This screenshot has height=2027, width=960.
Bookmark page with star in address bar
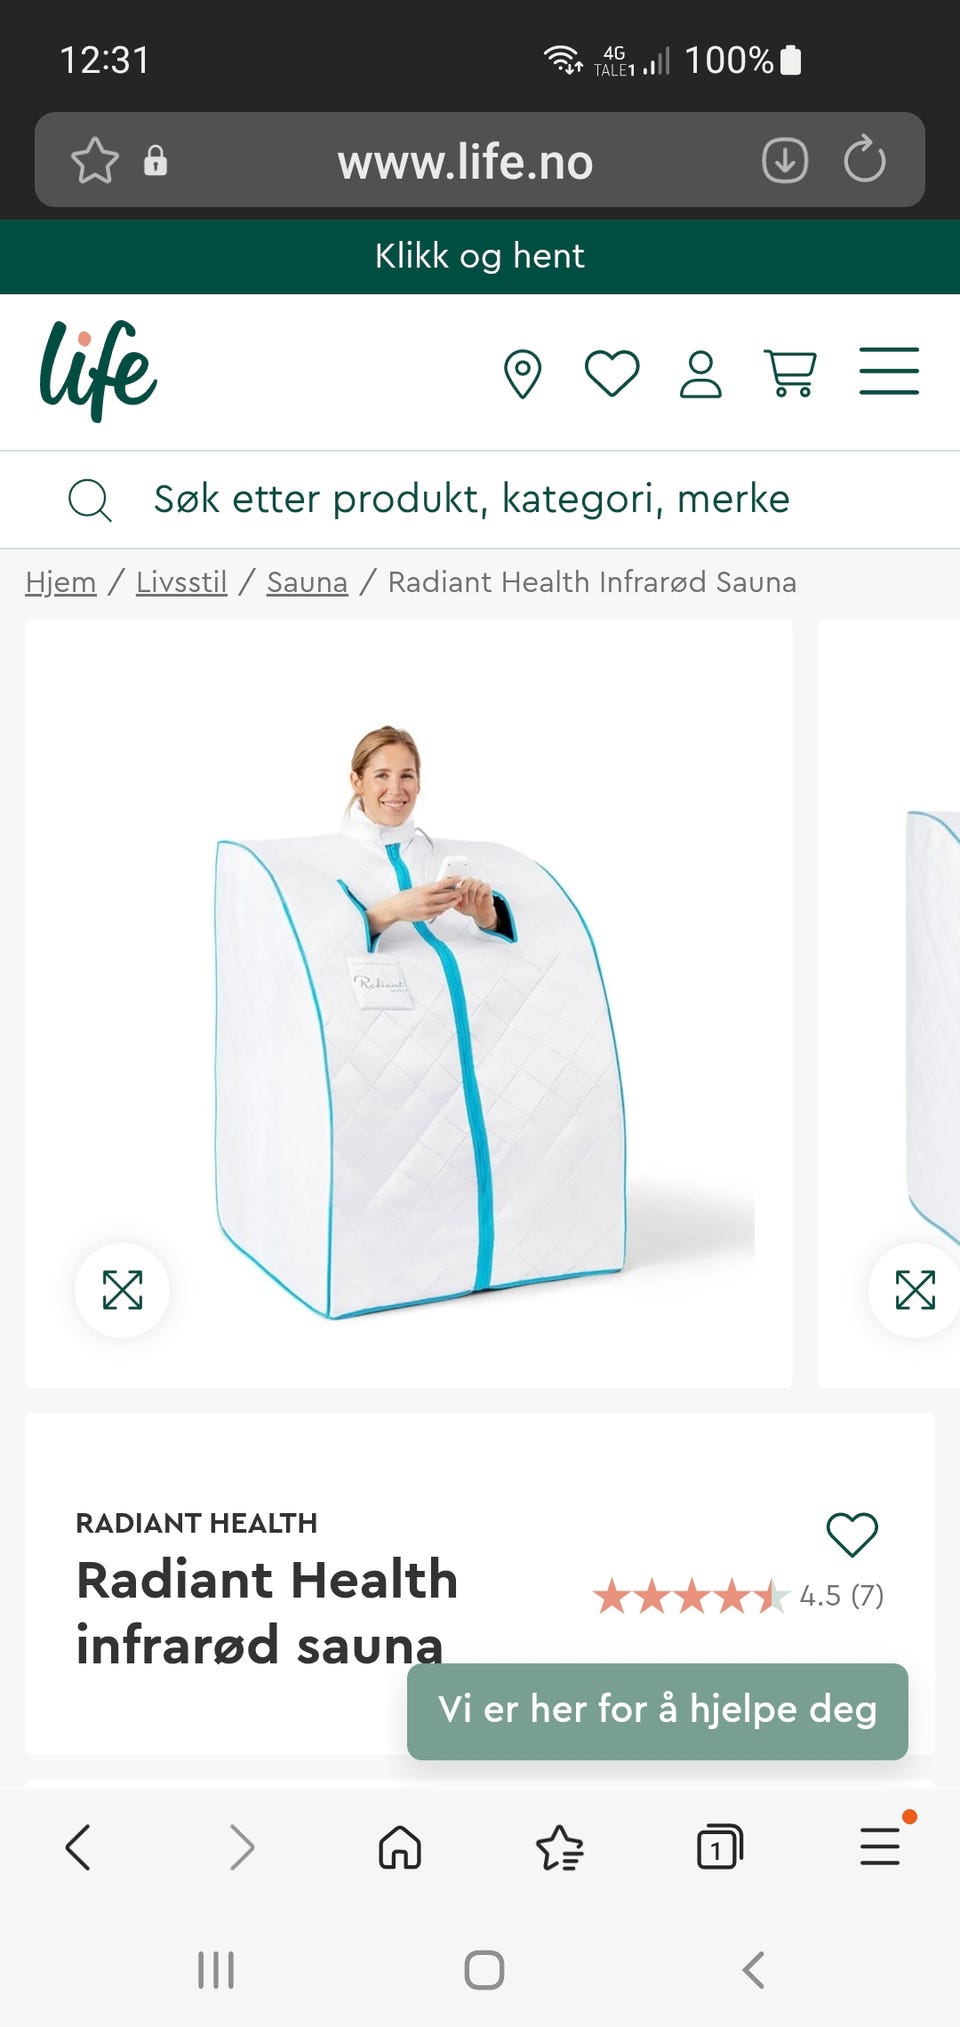(x=95, y=161)
